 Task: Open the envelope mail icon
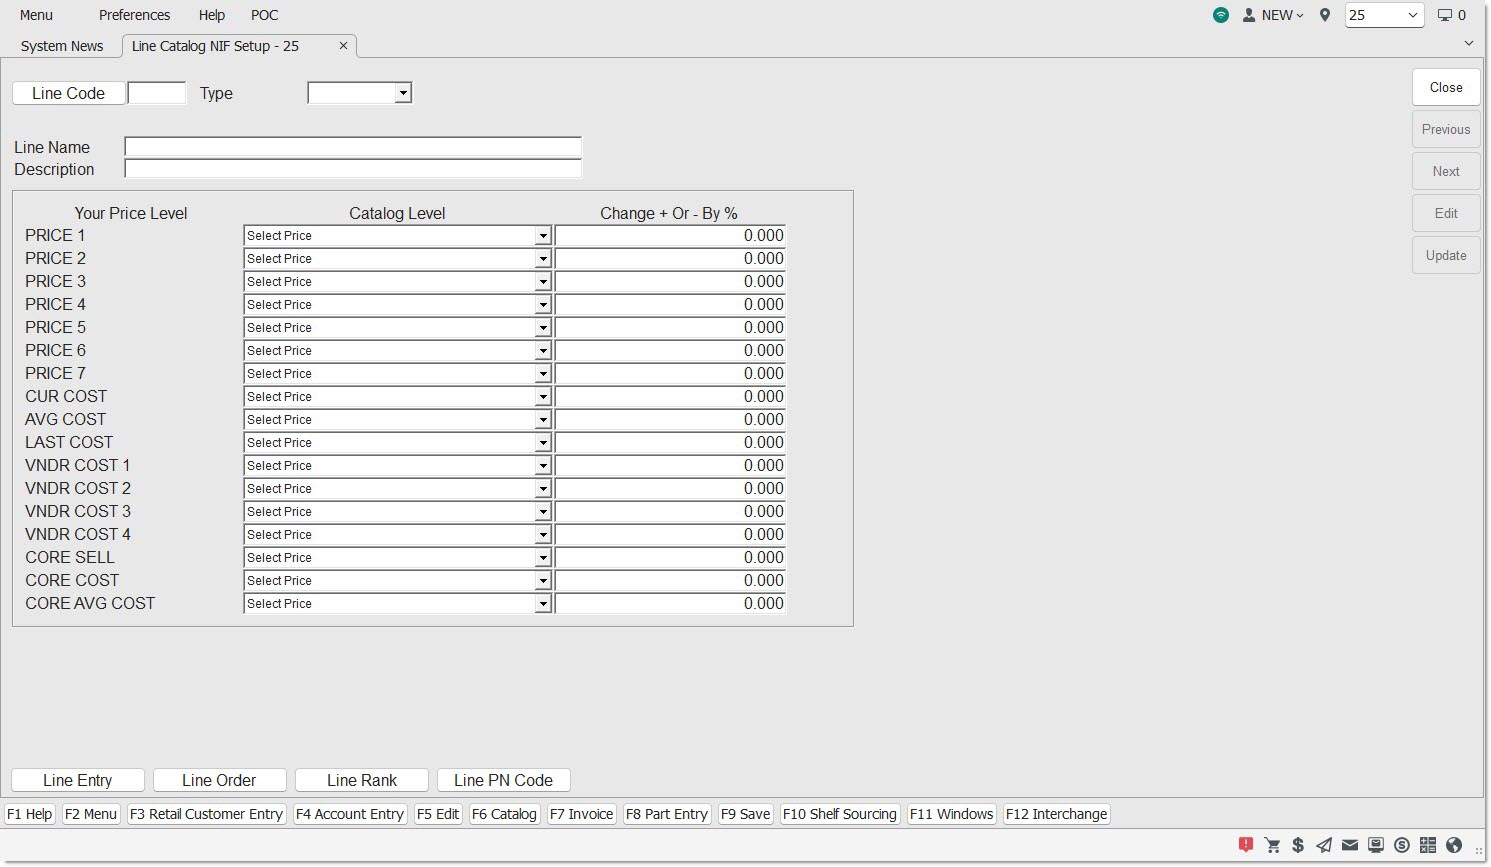coord(1350,845)
